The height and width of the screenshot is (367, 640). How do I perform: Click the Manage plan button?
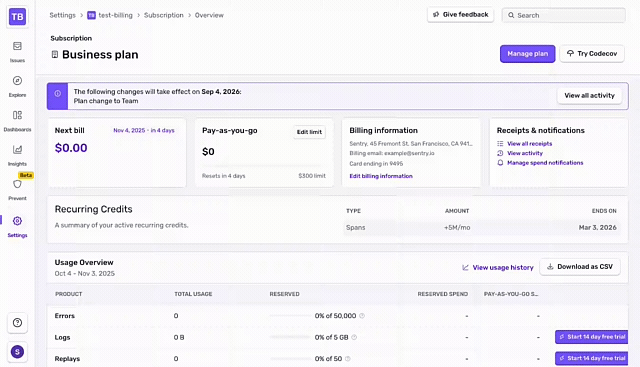527,53
